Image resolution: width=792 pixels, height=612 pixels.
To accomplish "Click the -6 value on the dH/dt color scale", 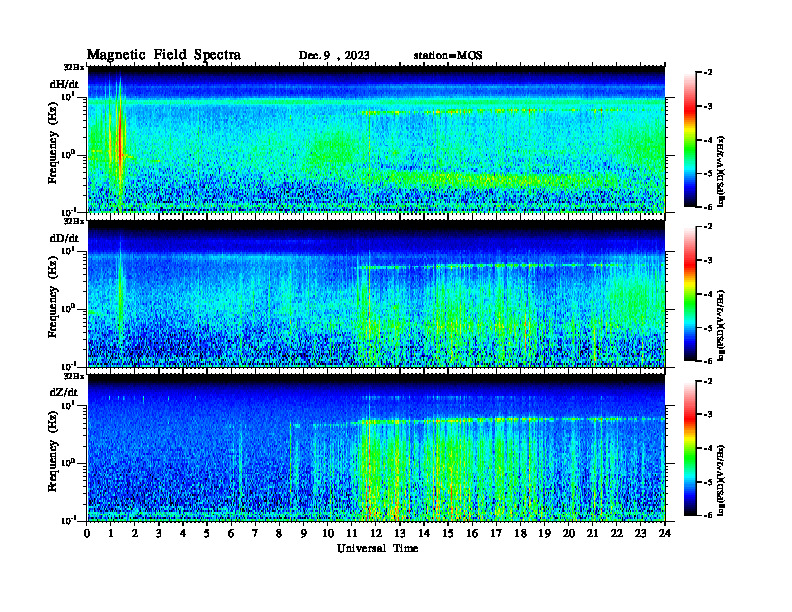I will 708,207.
